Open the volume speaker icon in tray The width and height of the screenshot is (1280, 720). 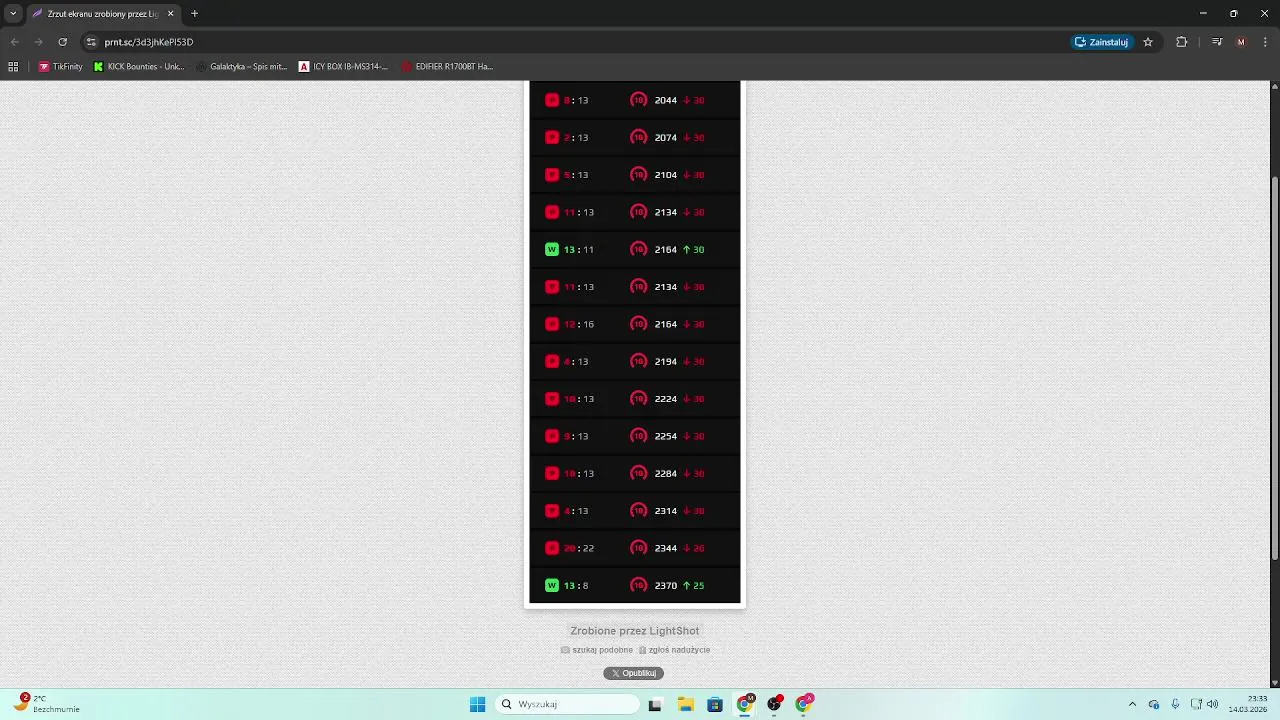click(x=1213, y=704)
